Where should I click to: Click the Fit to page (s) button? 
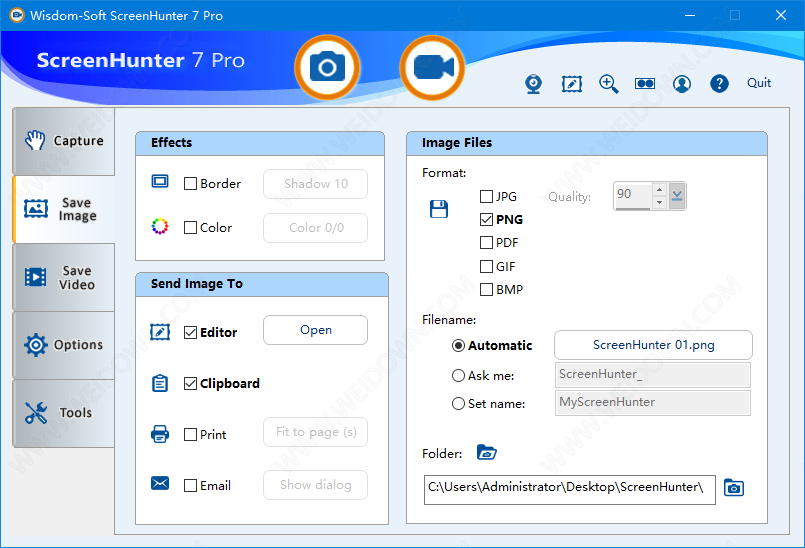(x=315, y=432)
